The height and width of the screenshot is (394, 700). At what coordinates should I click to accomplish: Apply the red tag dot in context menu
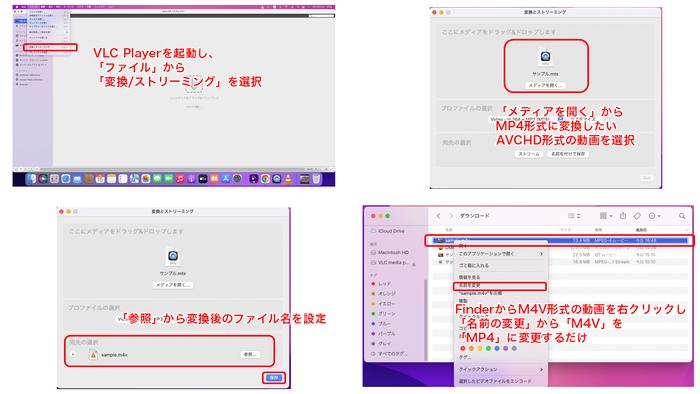pyautogui.click(x=462, y=348)
